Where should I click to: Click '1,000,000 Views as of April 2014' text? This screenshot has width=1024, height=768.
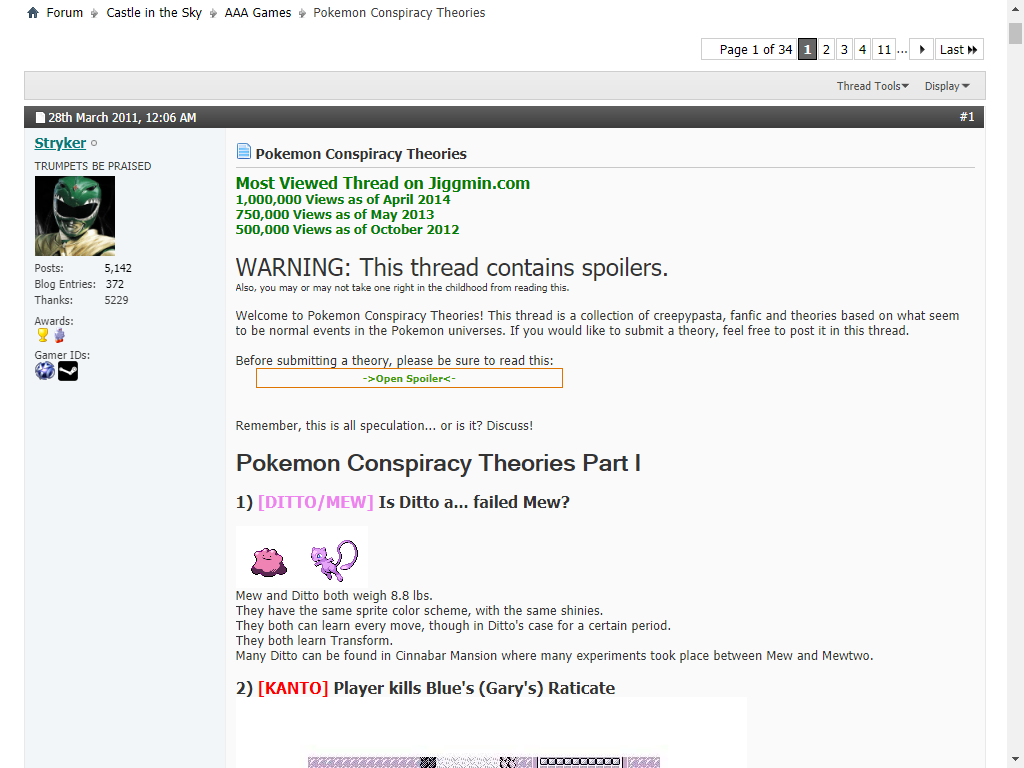point(343,200)
